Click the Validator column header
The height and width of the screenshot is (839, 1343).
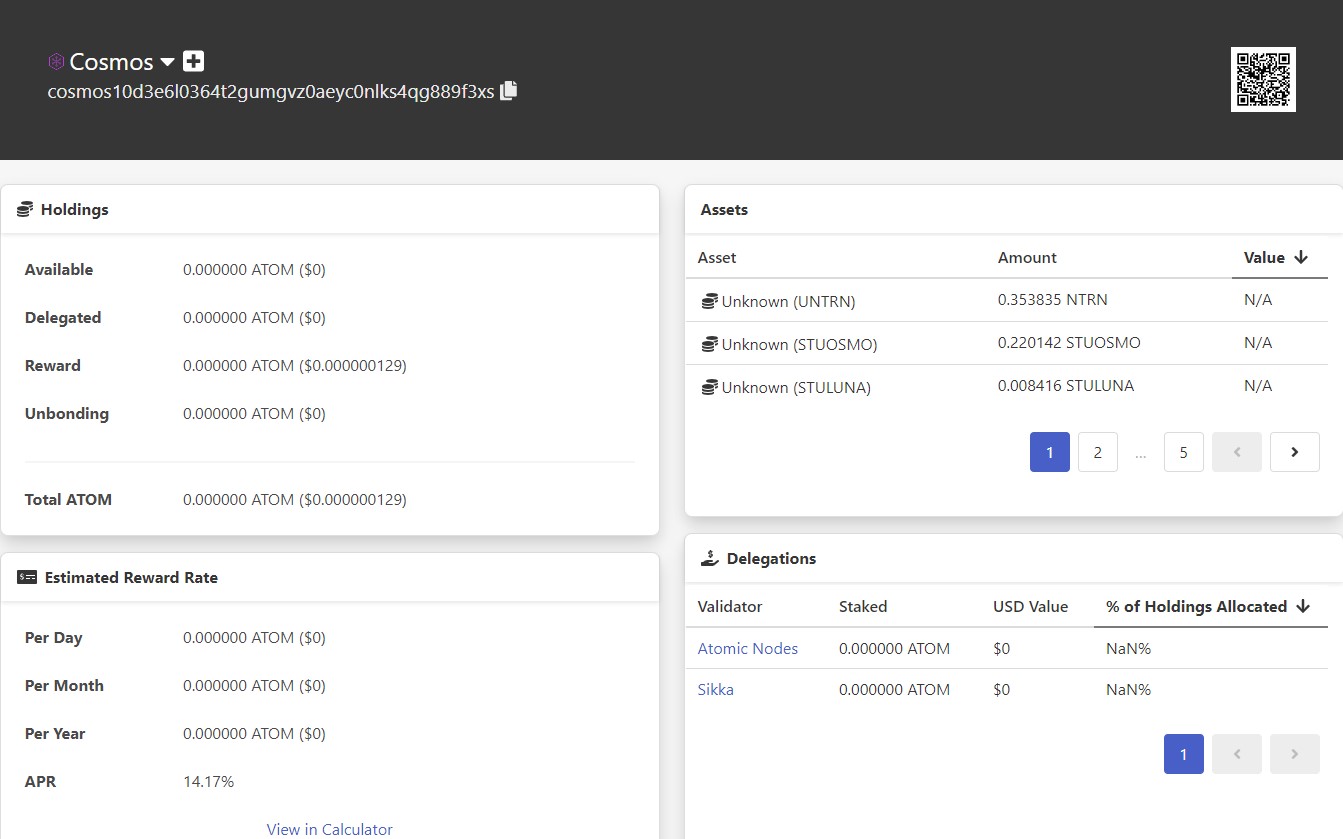(x=730, y=607)
